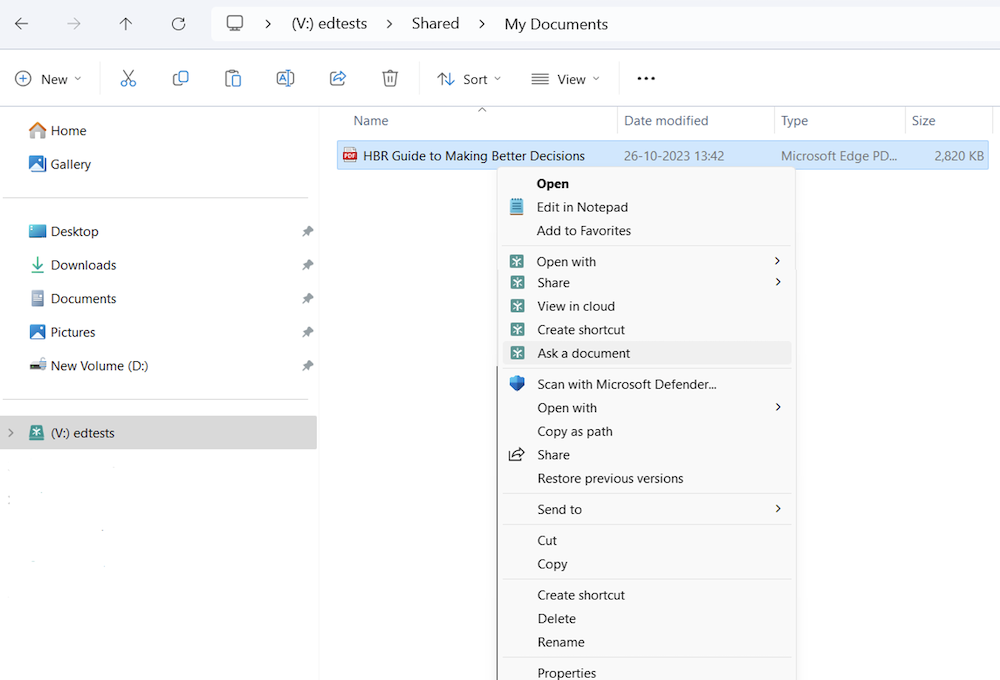1000x680 pixels.
Task: Click the Microsoft Edge PD... type cell
Action: coord(839,156)
